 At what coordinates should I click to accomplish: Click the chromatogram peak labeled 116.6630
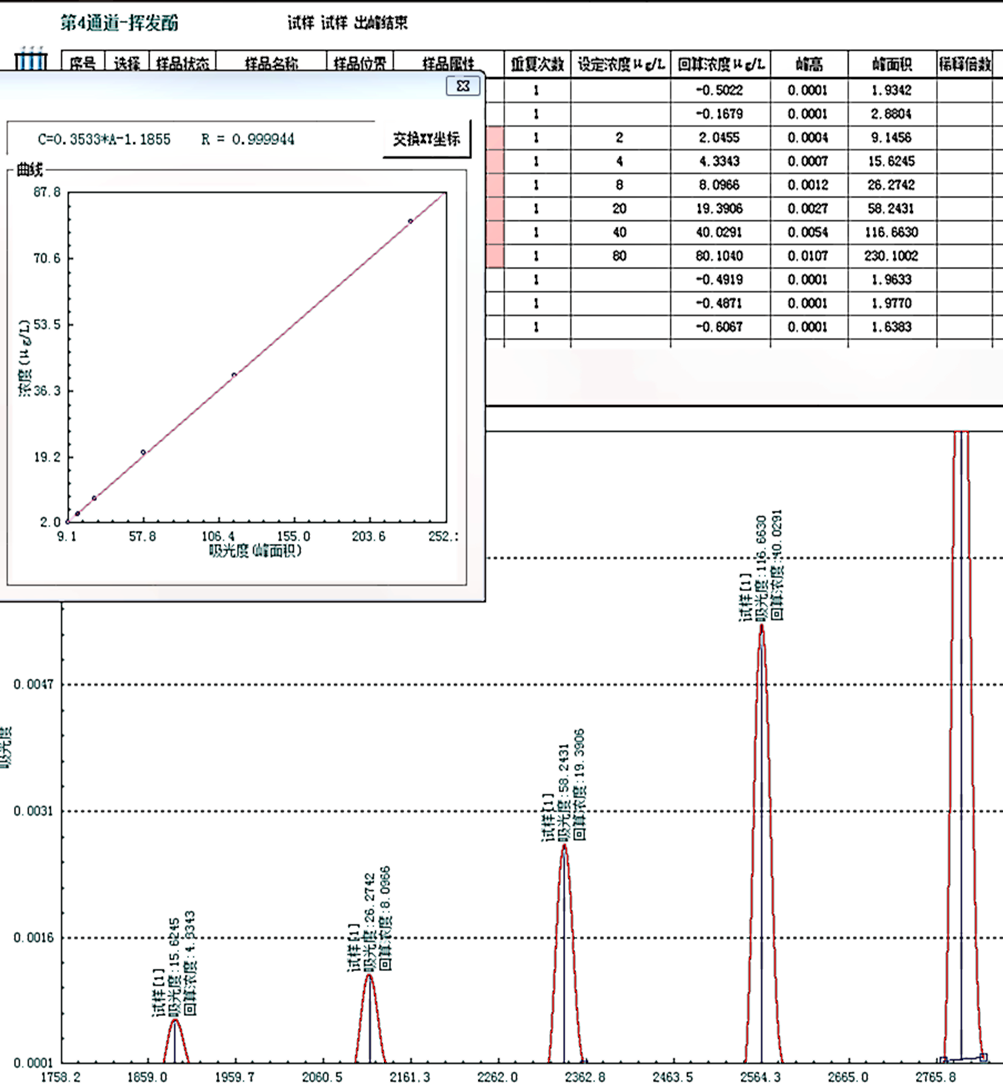click(x=762, y=640)
